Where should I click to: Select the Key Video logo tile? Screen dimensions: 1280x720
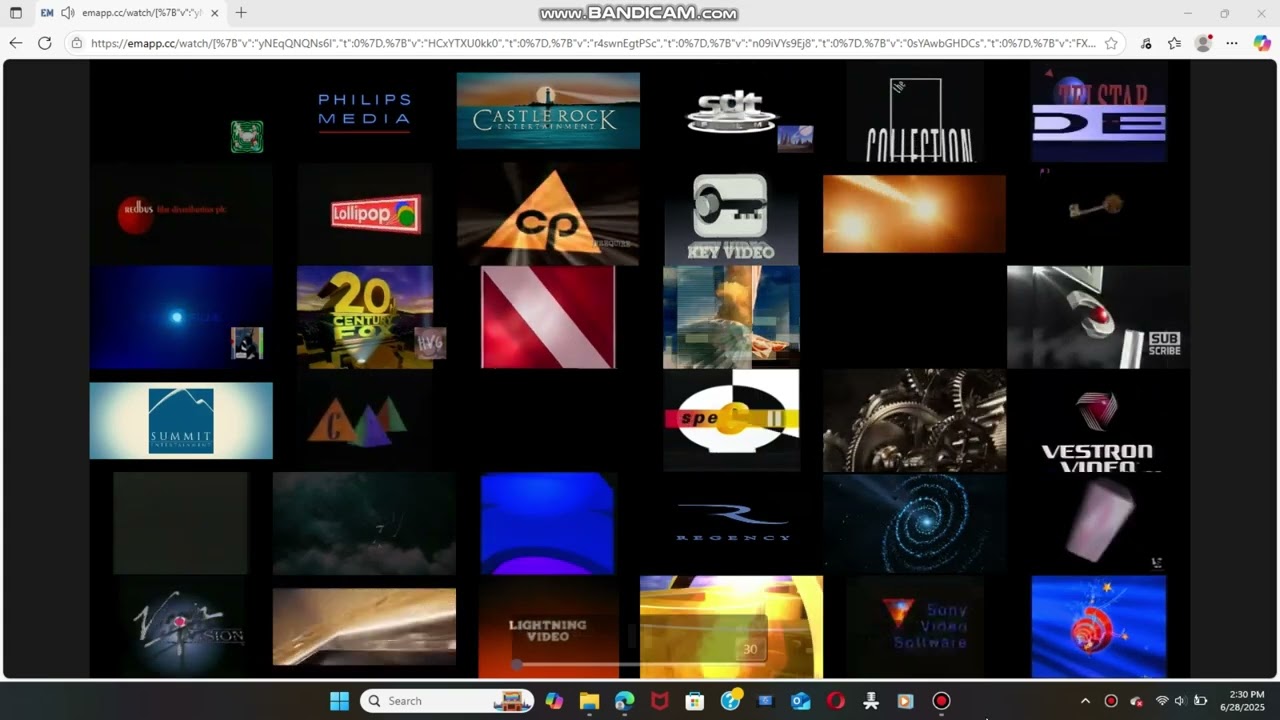point(731,215)
